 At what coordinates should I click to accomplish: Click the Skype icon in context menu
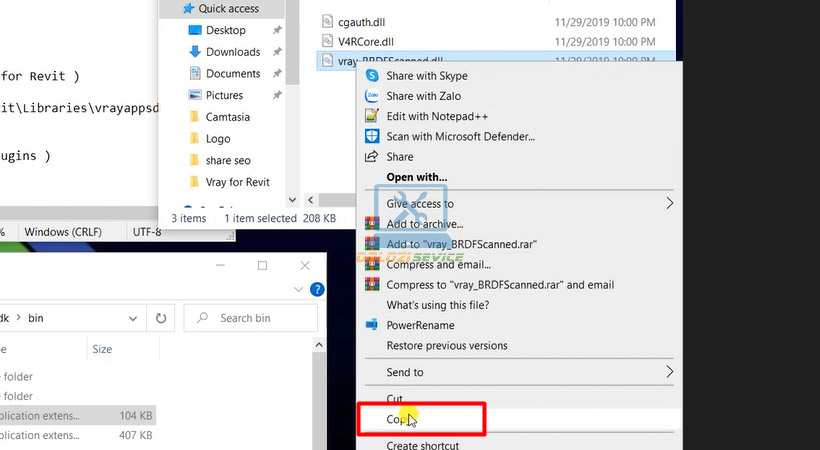371,76
